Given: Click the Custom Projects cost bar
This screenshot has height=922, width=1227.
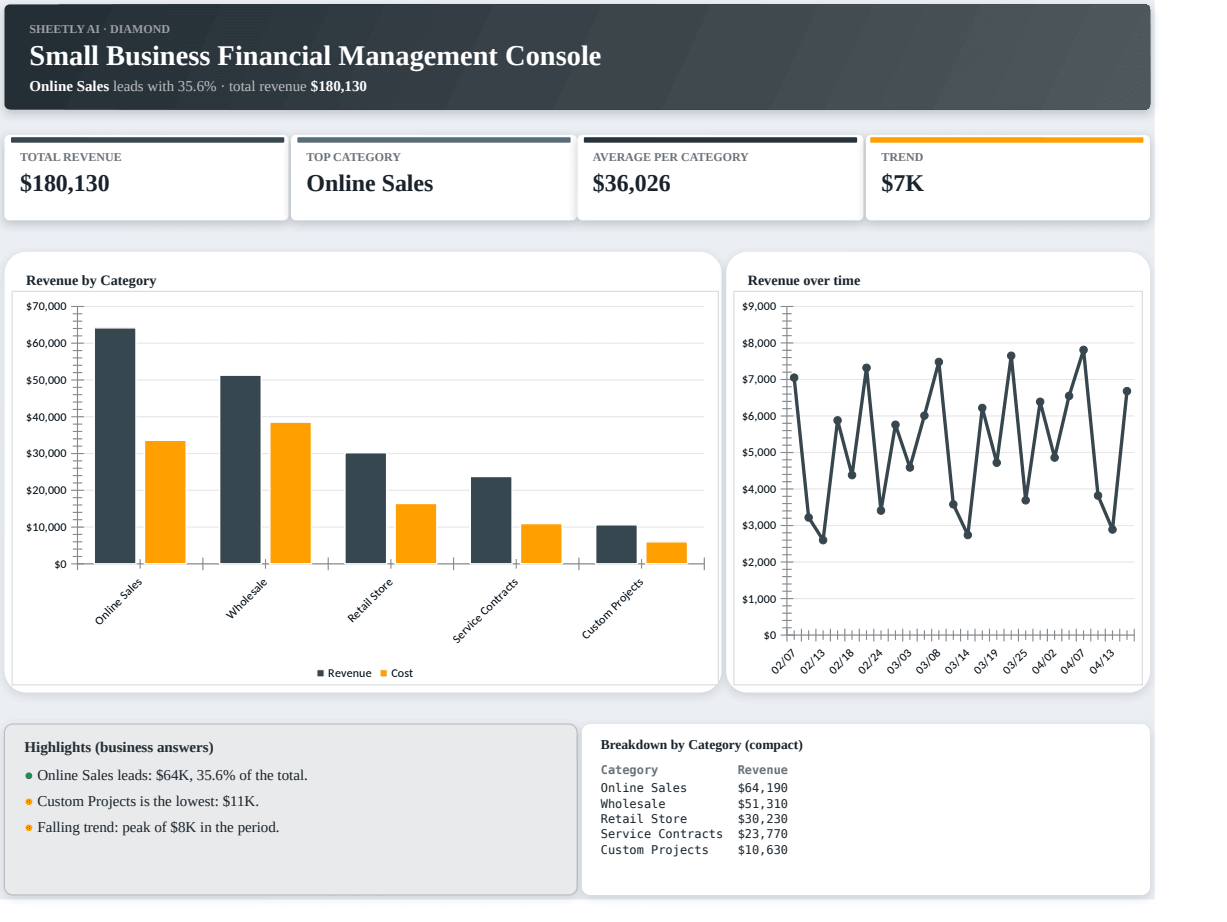Looking at the screenshot, I should (666, 553).
